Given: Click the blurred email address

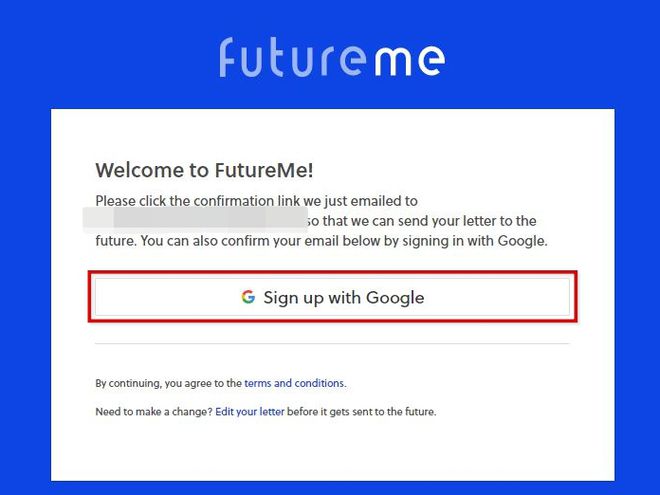Looking at the screenshot, I should 195,219.
